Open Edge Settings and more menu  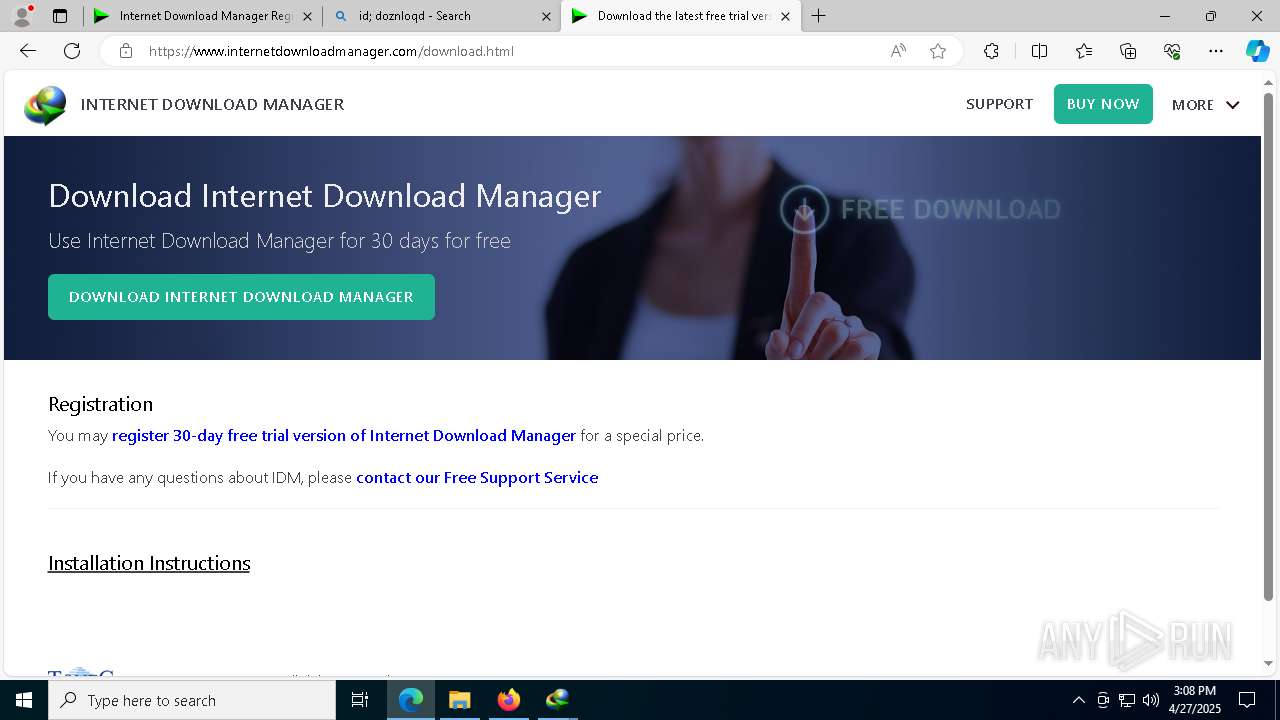(1216, 51)
